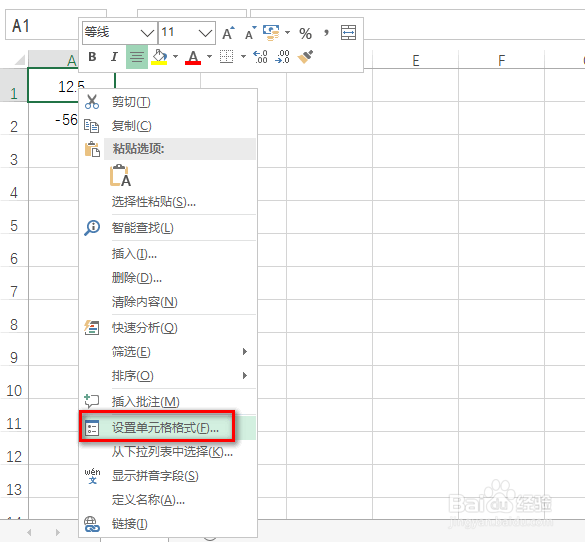
Task: Apply red font color
Action: coord(193,57)
